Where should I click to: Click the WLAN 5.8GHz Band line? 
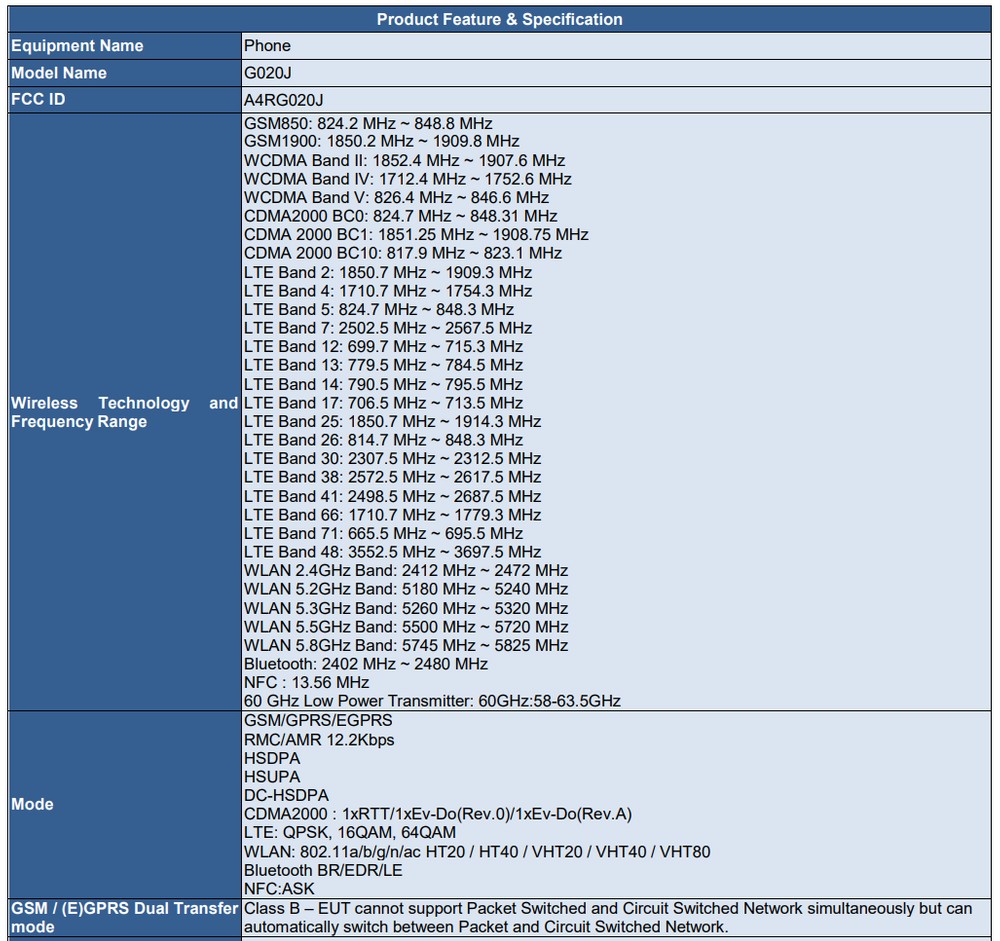pos(405,646)
